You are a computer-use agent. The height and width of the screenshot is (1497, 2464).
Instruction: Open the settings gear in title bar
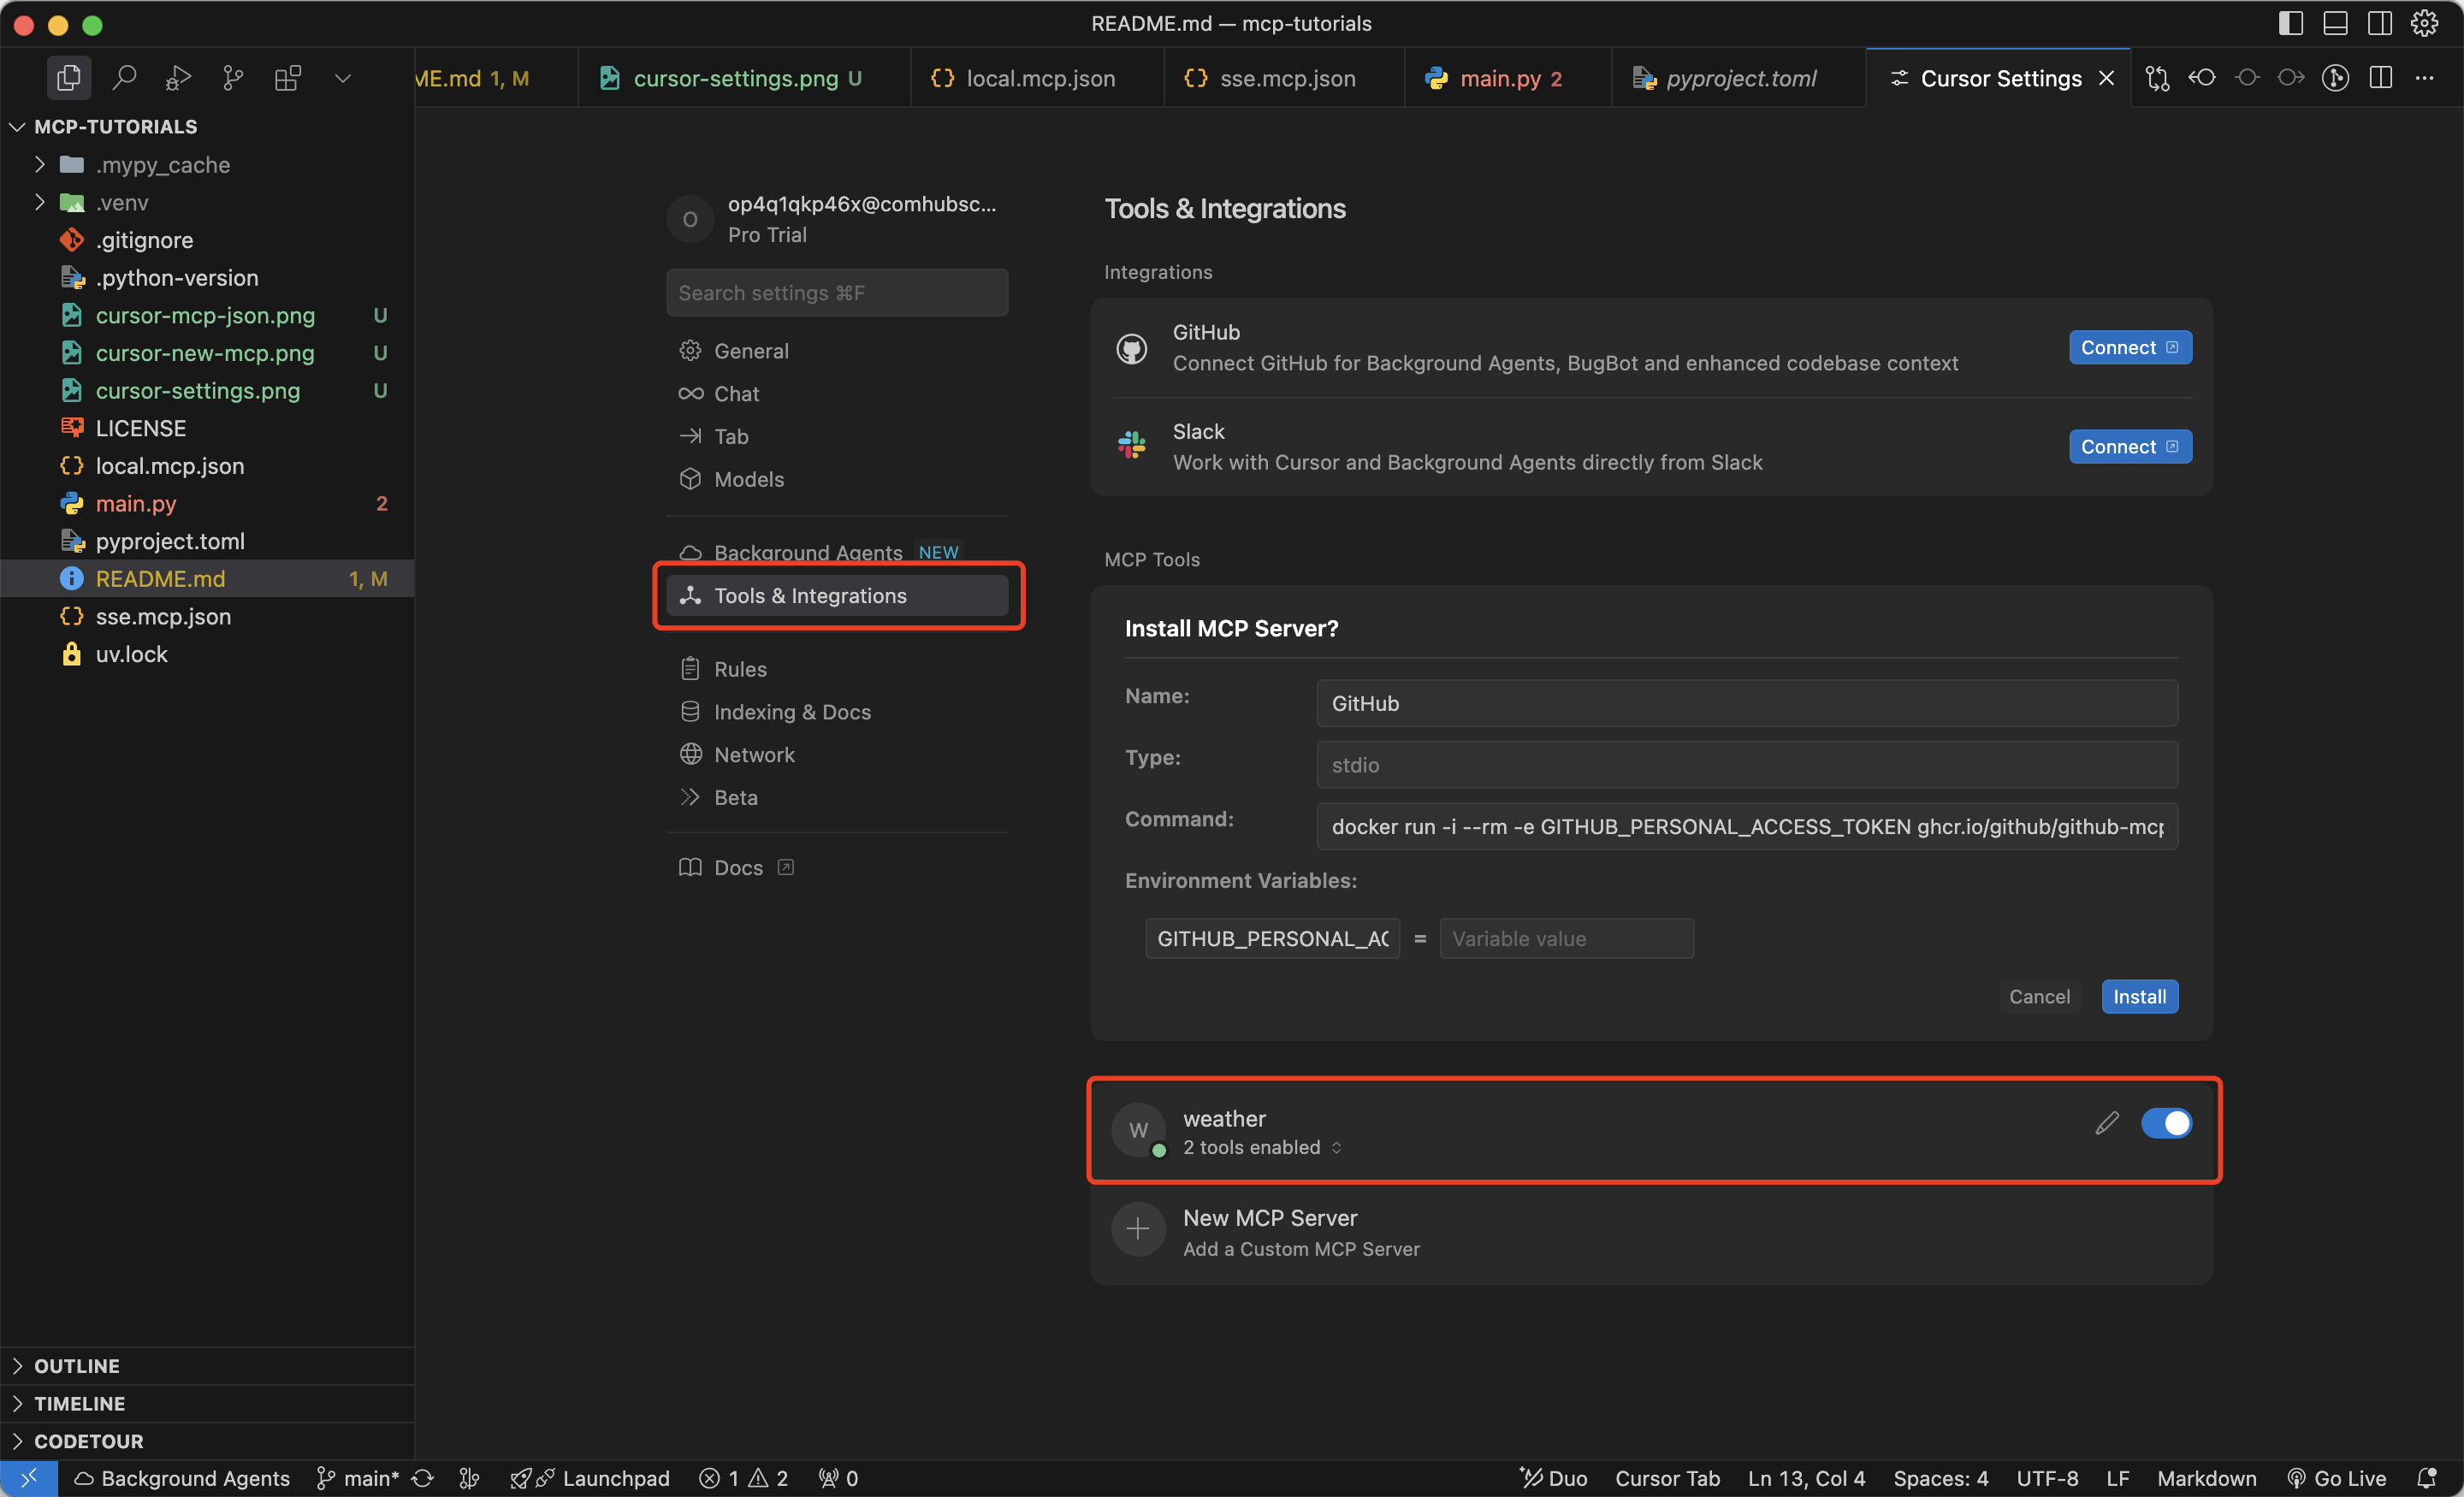[2425, 23]
